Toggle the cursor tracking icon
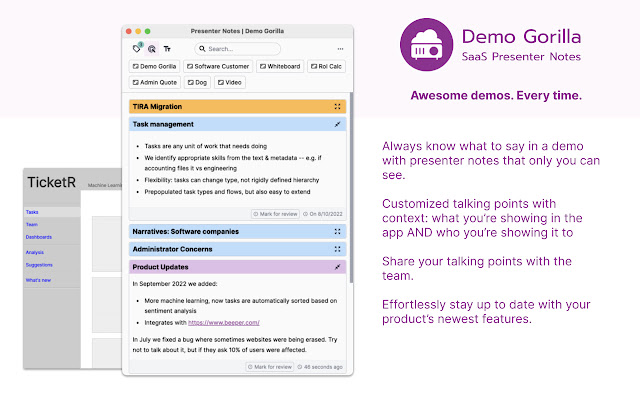This screenshot has width=640, height=400. point(151,49)
